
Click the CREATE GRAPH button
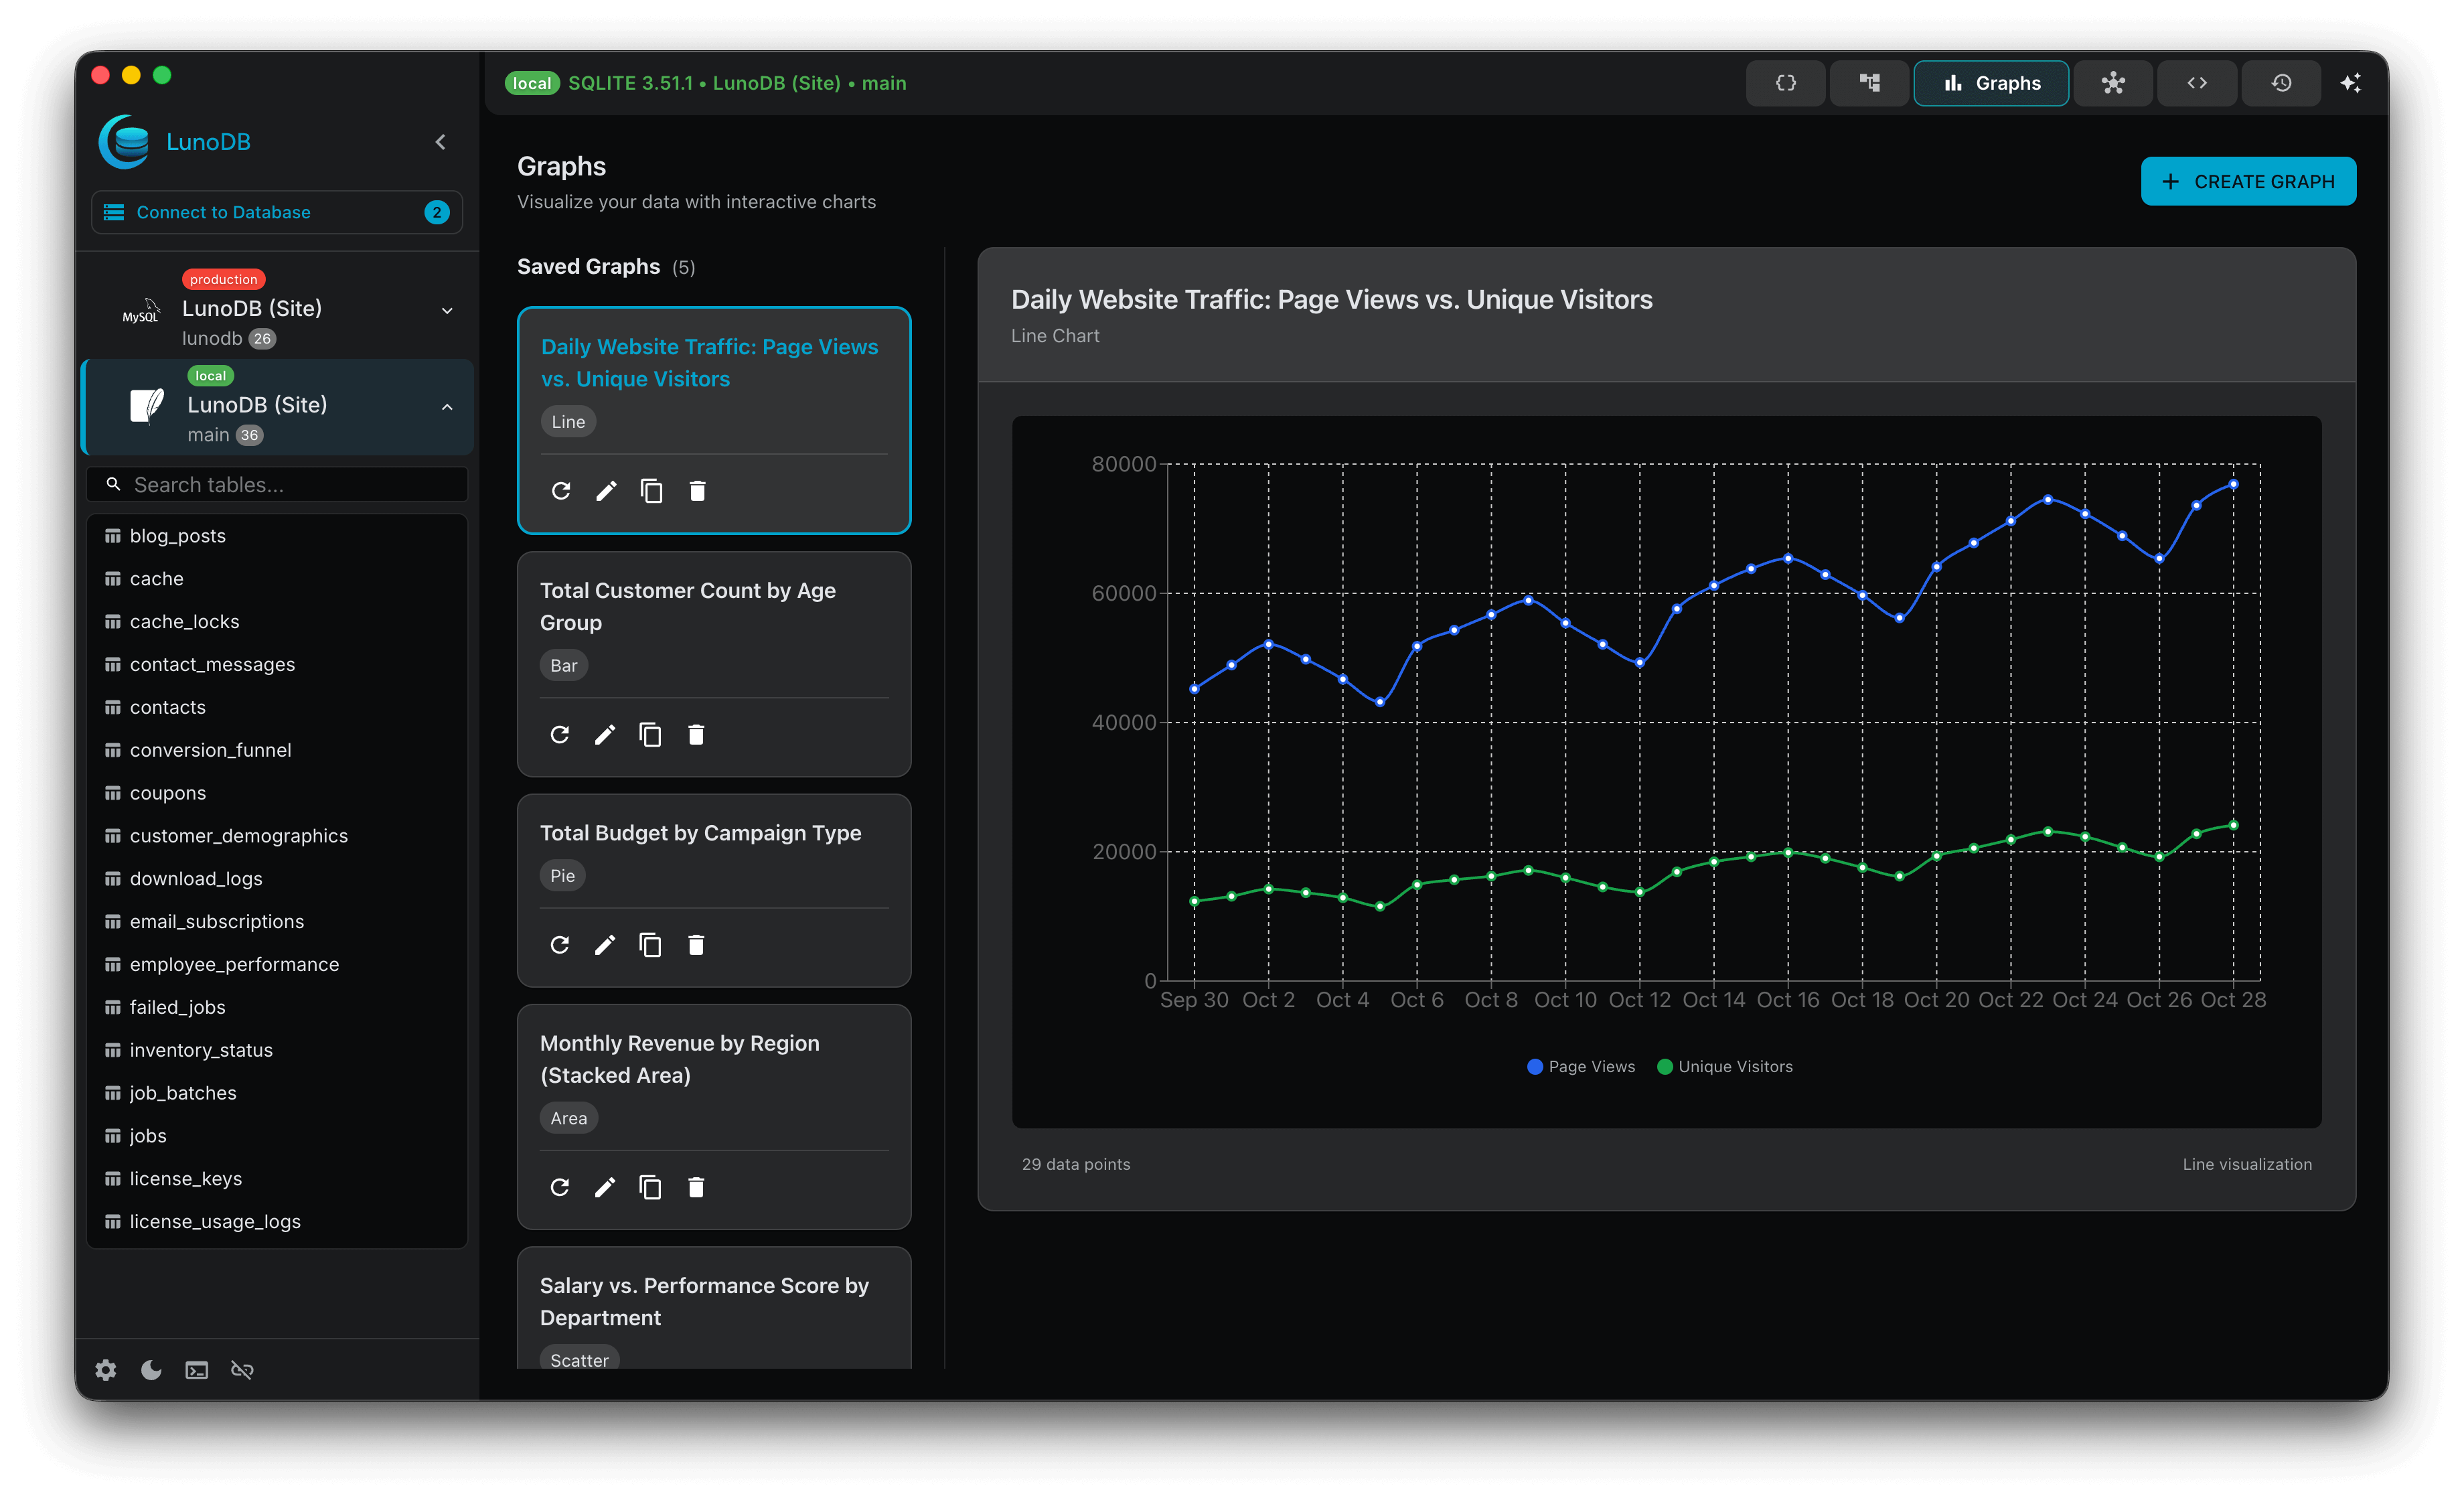(2247, 181)
